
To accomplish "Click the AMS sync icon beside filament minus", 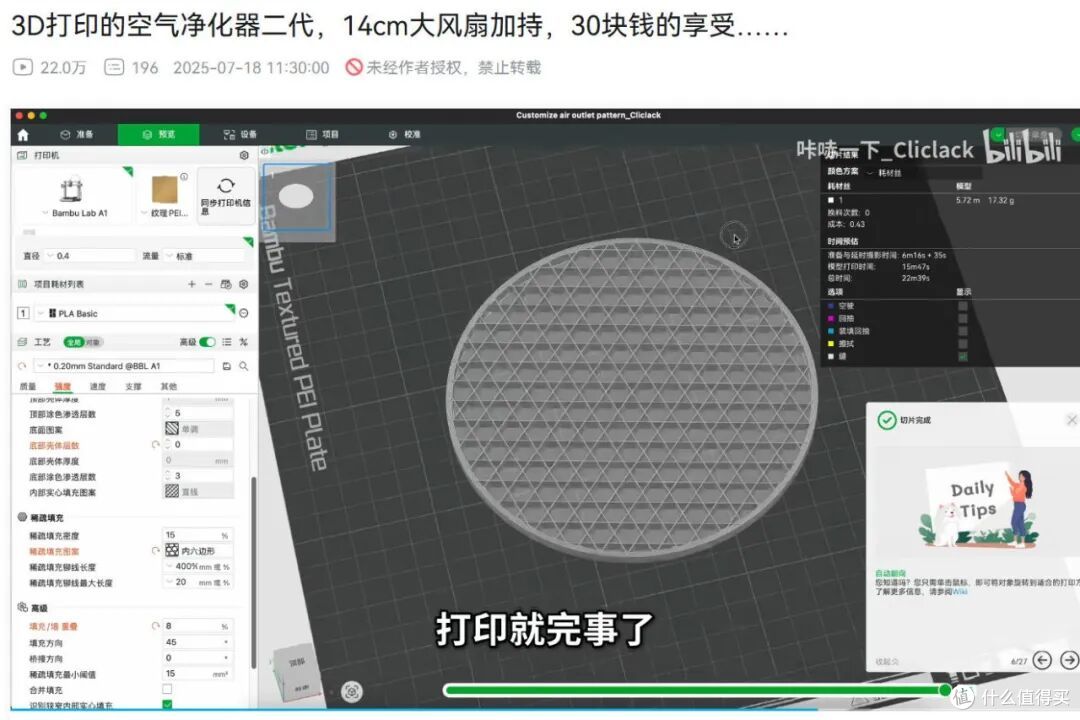I will (226, 284).
